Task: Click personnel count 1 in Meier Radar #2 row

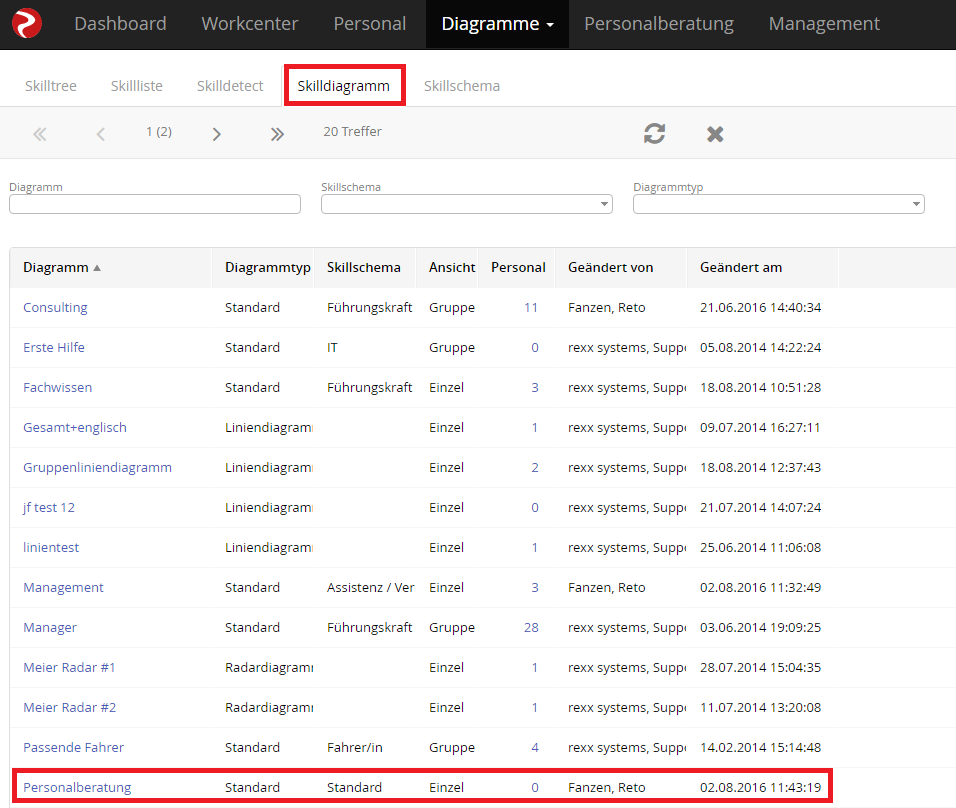Action: pyautogui.click(x=535, y=707)
